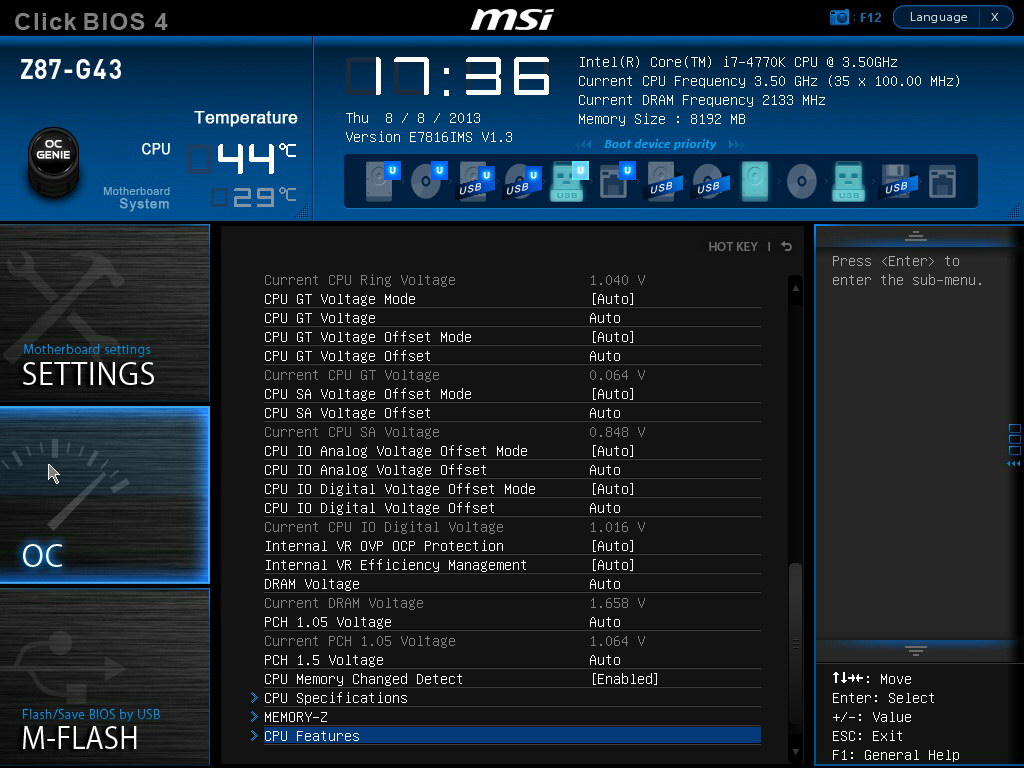Open the HOT KEY list
This screenshot has width=1024, height=768.
[x=733, y=246]
